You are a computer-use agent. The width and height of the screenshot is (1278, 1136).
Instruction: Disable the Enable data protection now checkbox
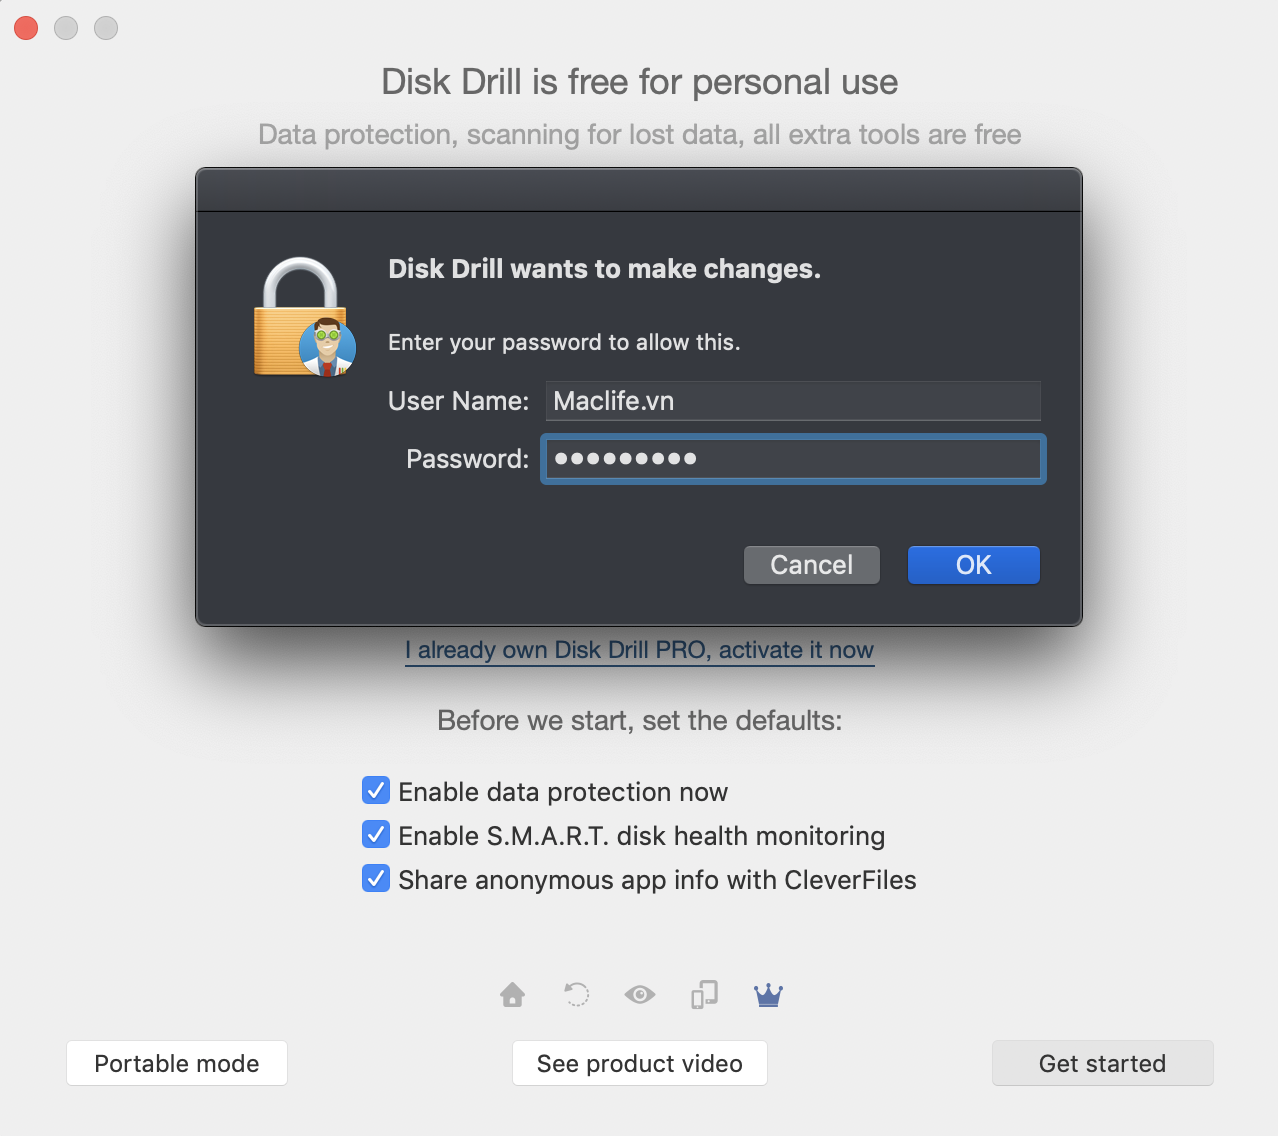click(375, 790)
